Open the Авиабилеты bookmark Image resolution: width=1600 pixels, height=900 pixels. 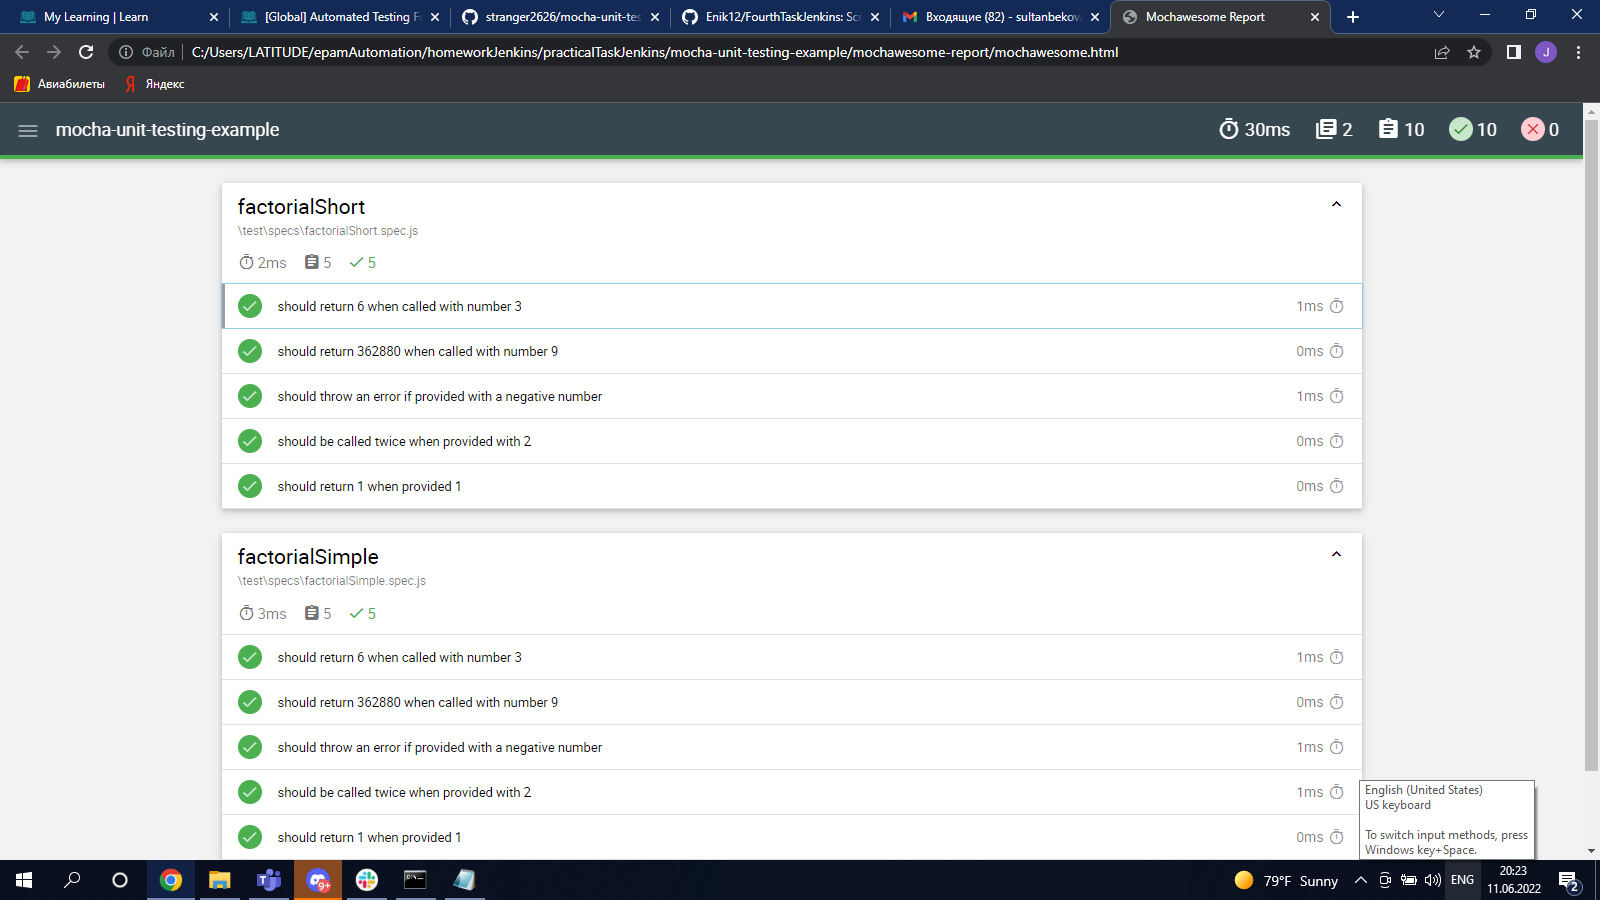tap(60, 84)
